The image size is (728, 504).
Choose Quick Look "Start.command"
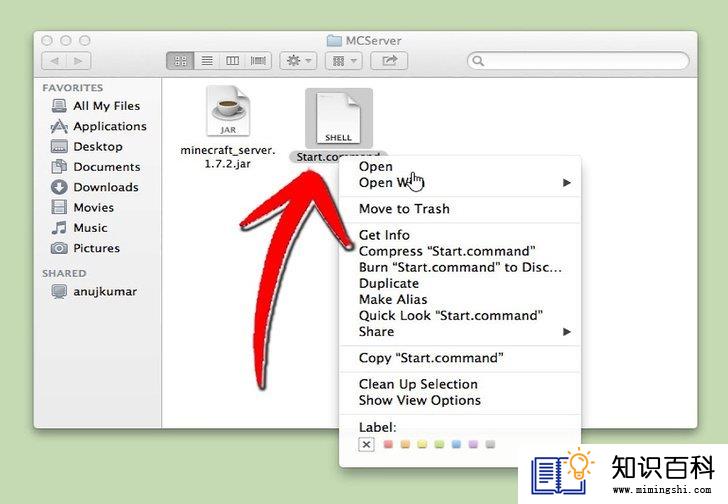pyautogui.click(x=450, y=316)
